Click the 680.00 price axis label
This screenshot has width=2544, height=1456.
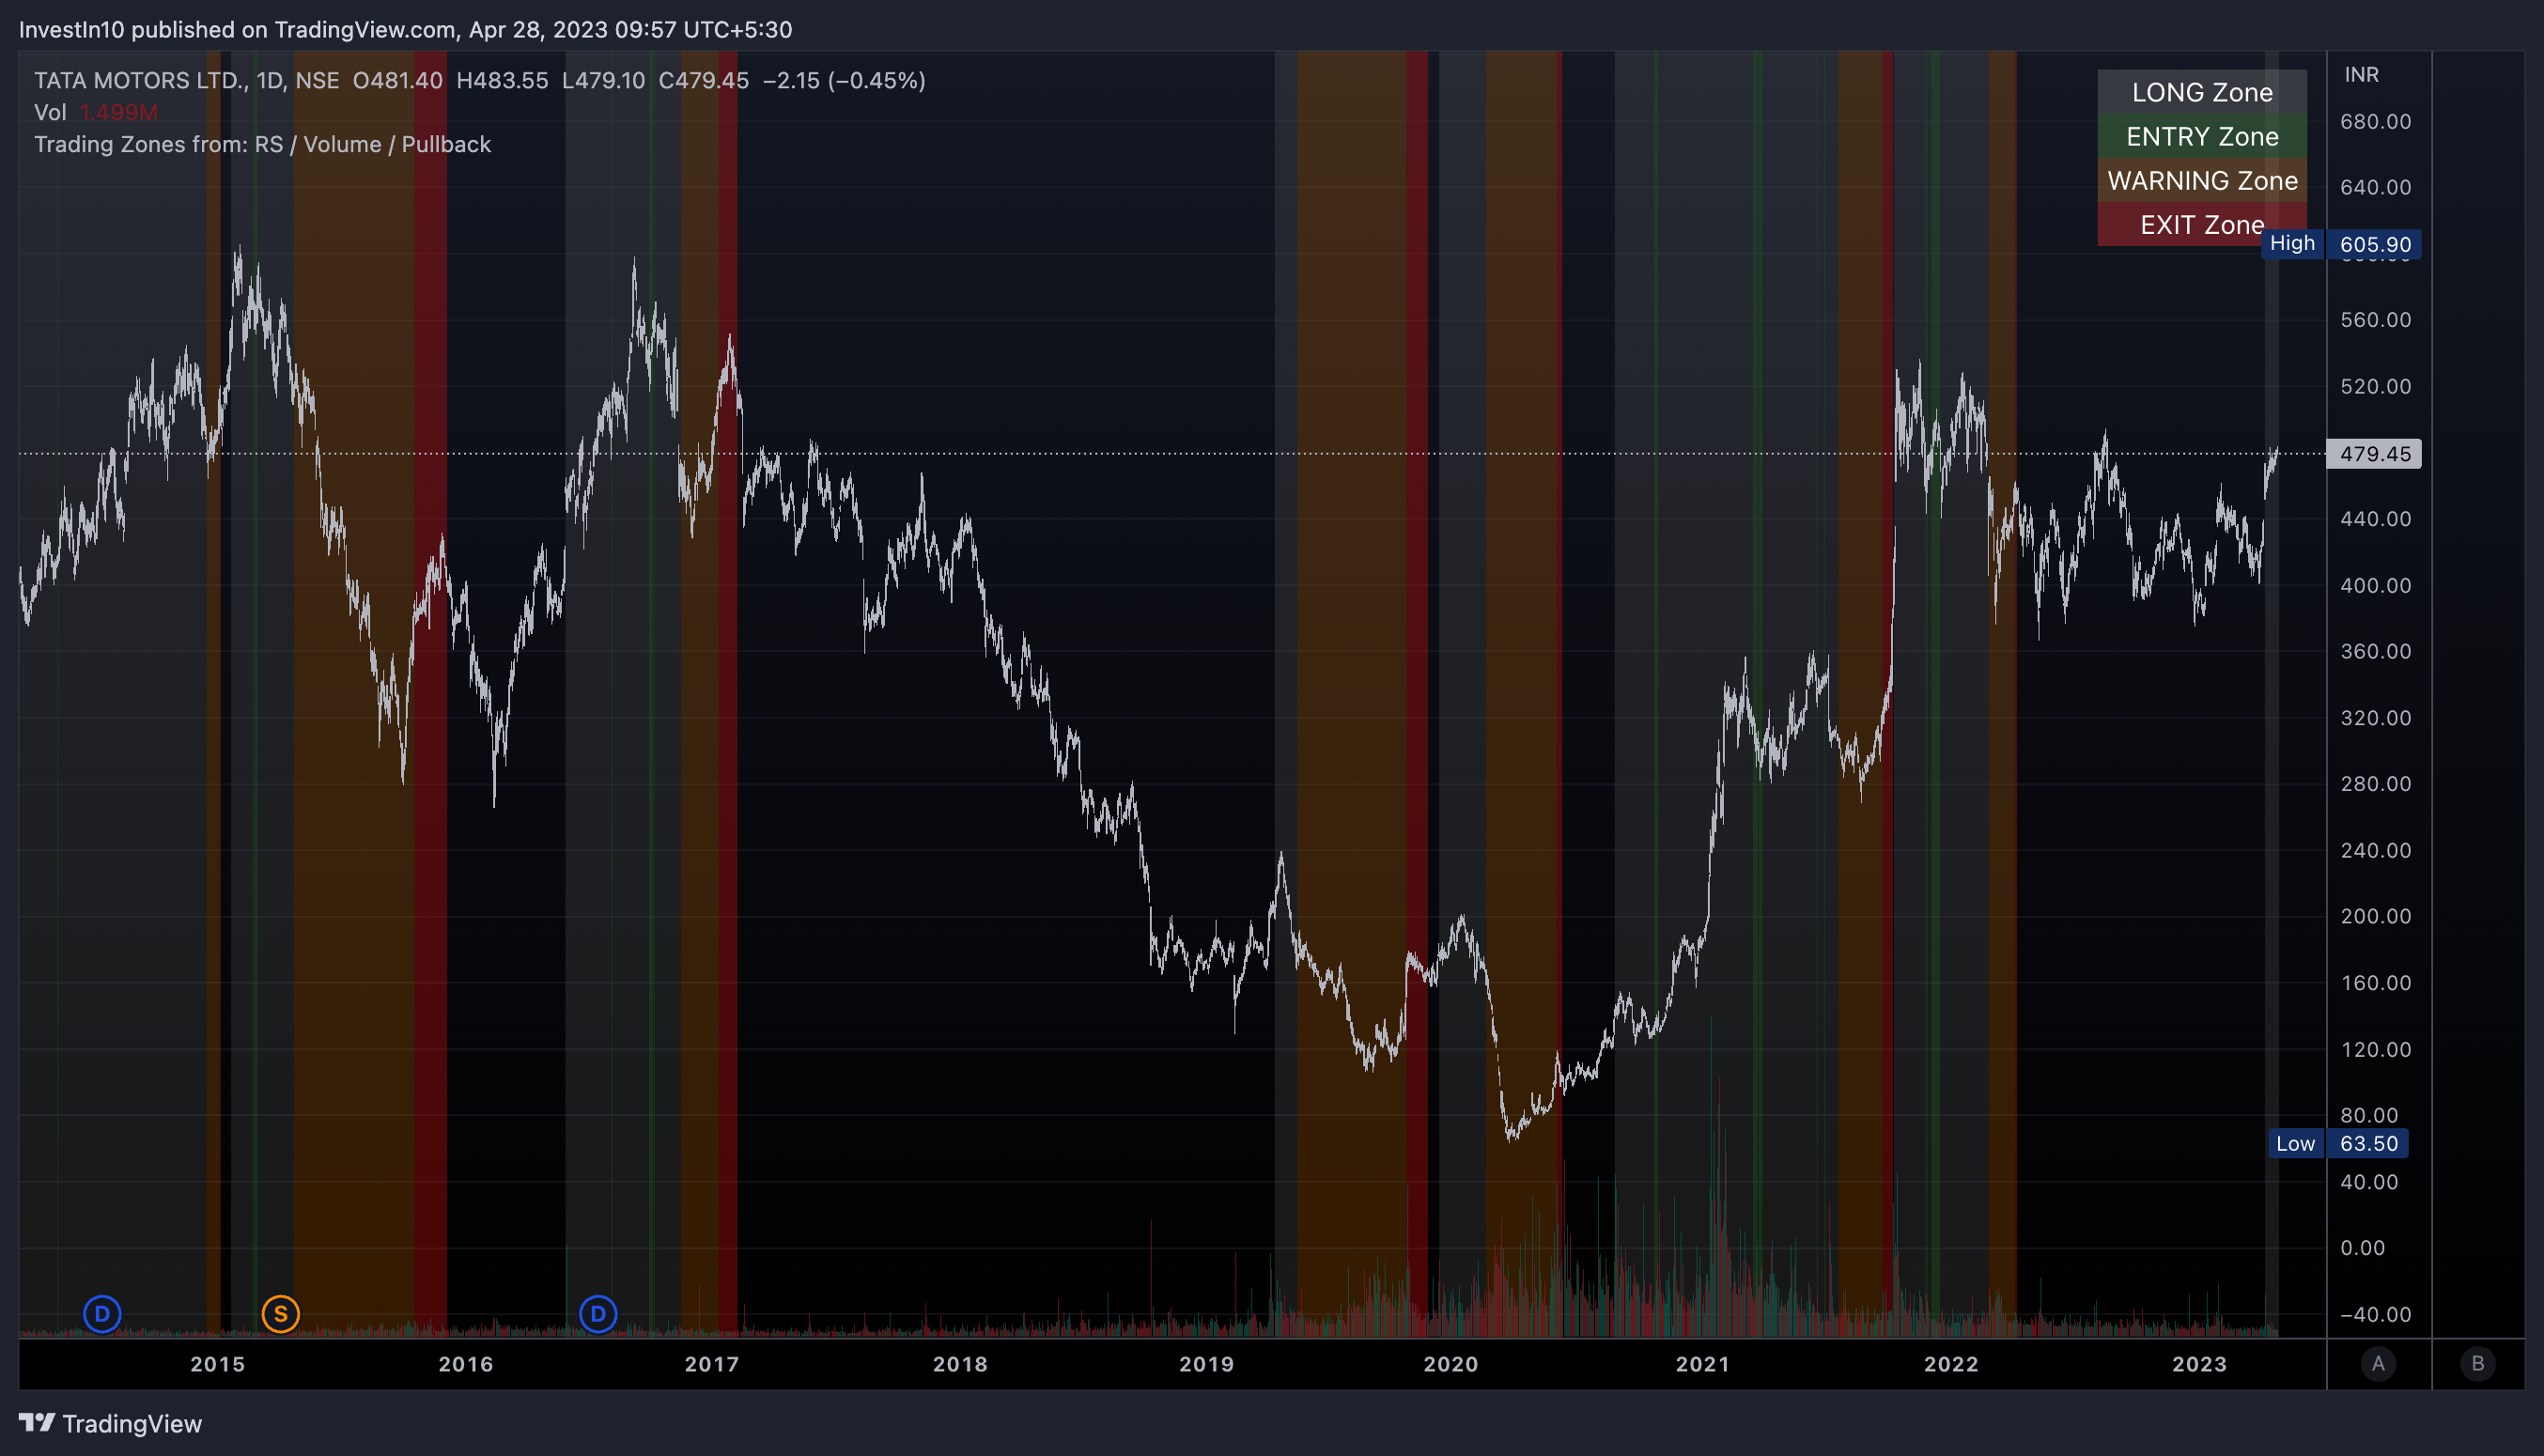click(x=2375, y=121)
